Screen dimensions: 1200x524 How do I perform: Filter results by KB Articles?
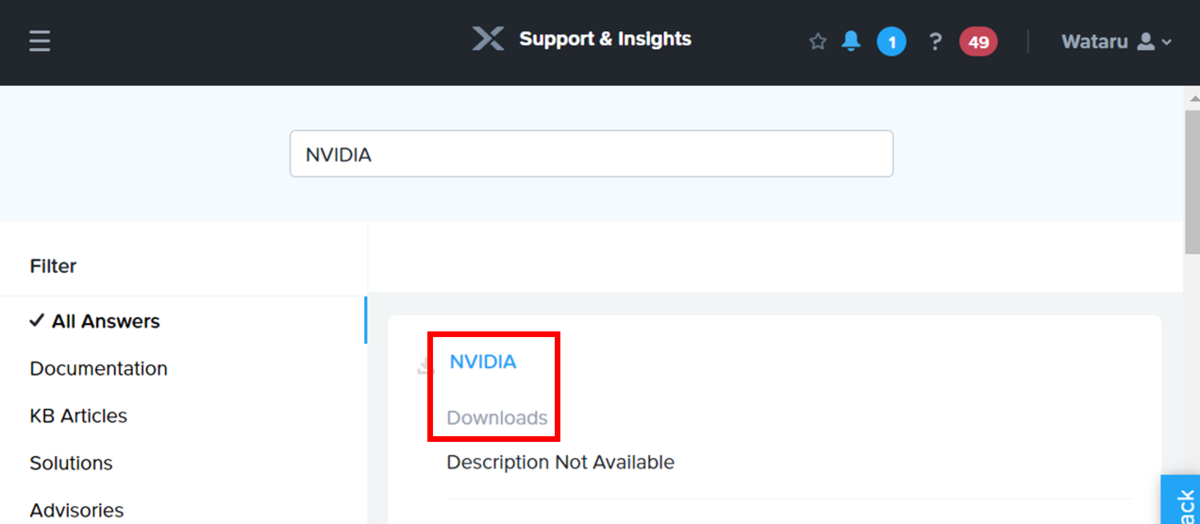79,415
